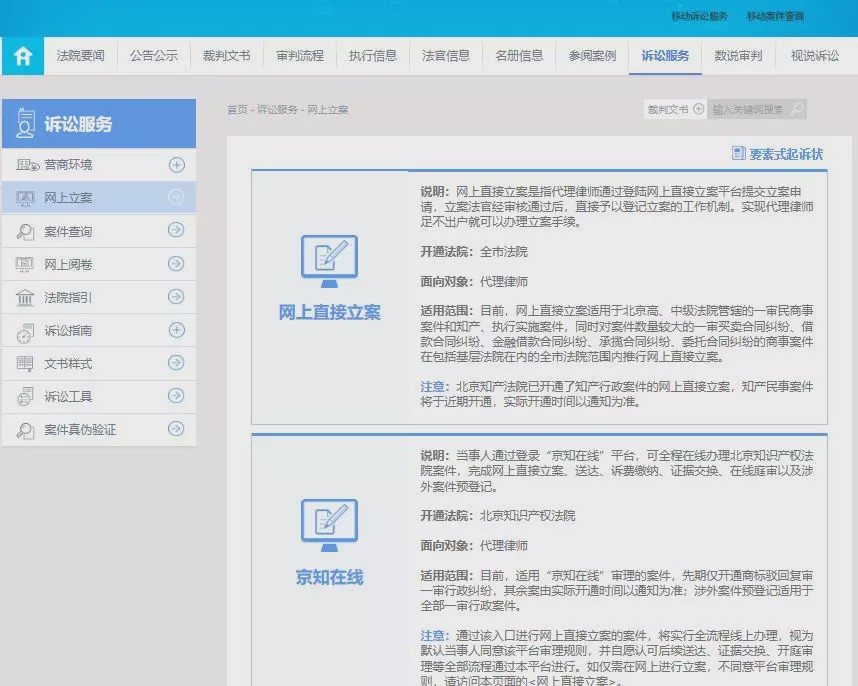Image resolution: width=858 pixels, height=686 pixels.
Task: Click the 网上直接立案 monitor icon
Action: pyautogui.click(x=329, y=262)
